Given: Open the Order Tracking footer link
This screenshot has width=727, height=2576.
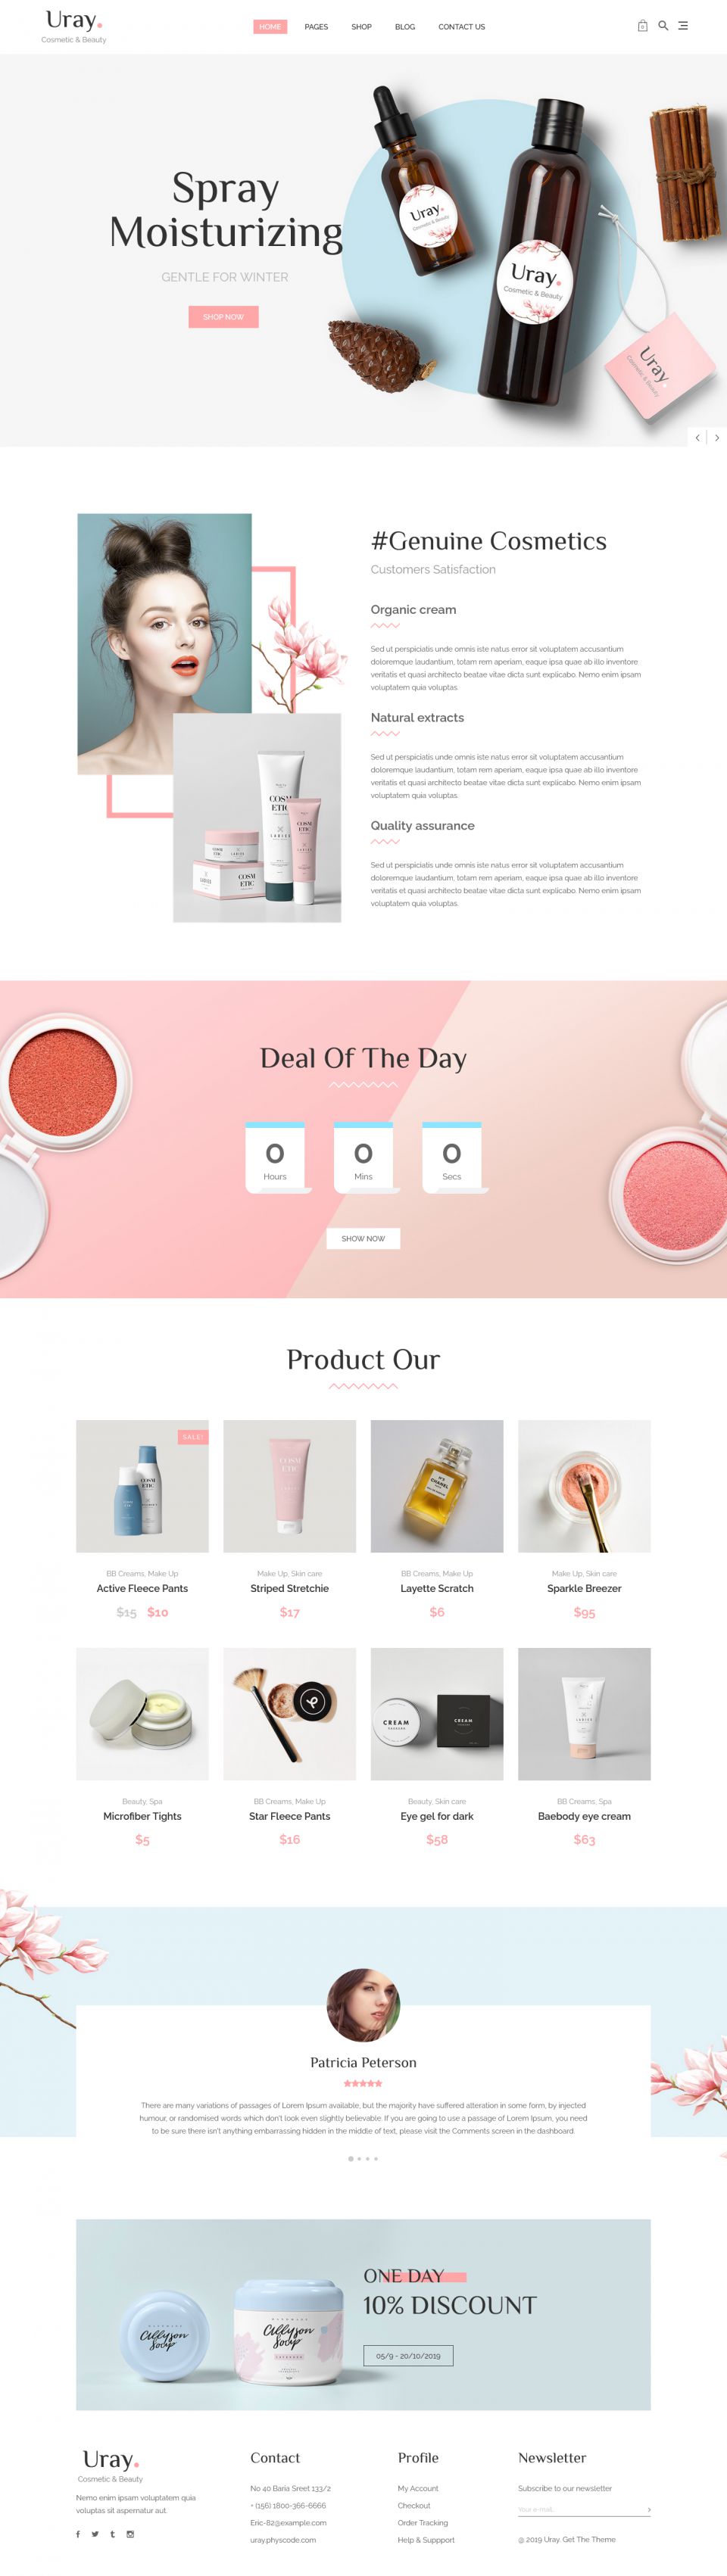Looking at the screenshot, I should [x=423, y=2523].
